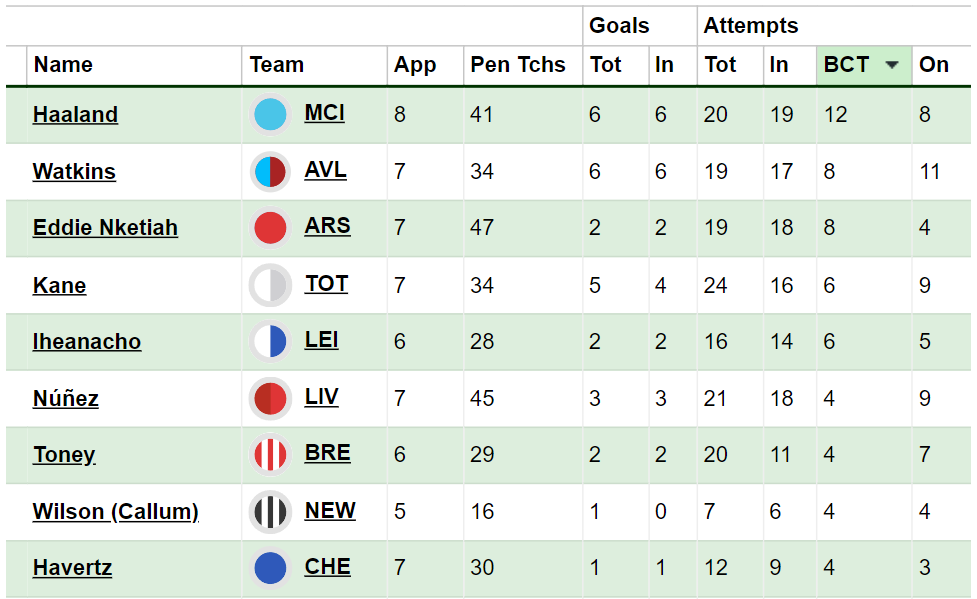Click the Manchester City light blue badge icon

click(270, 114)
